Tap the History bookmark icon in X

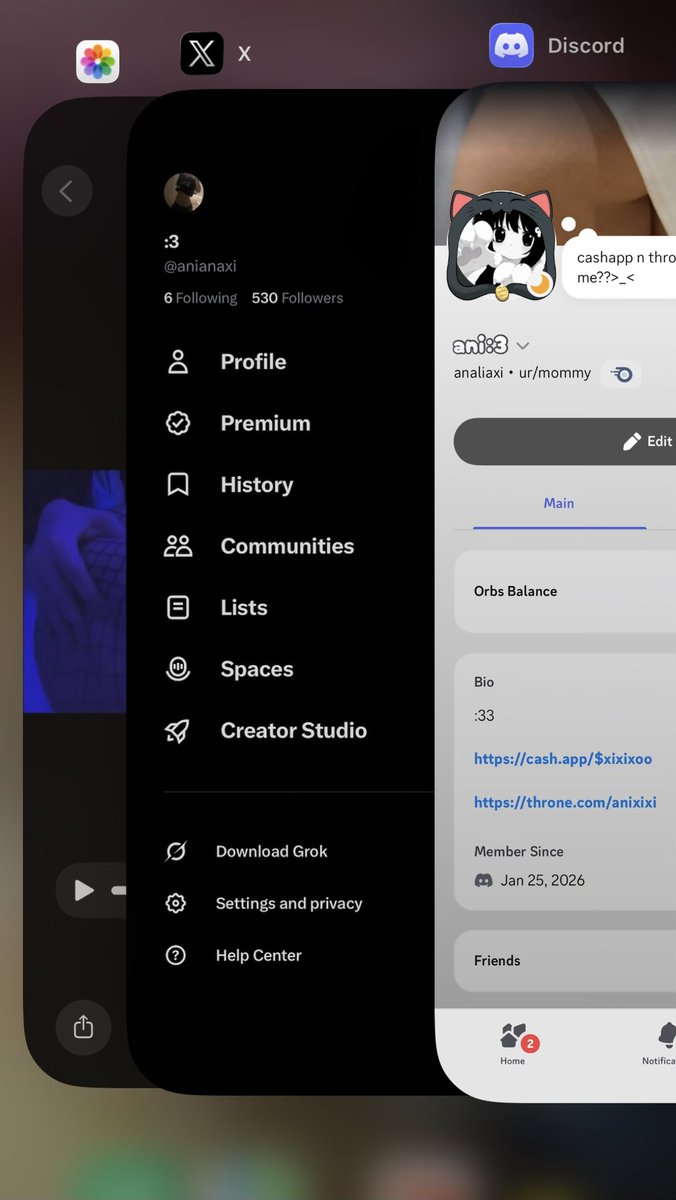[x=178, y=485]
